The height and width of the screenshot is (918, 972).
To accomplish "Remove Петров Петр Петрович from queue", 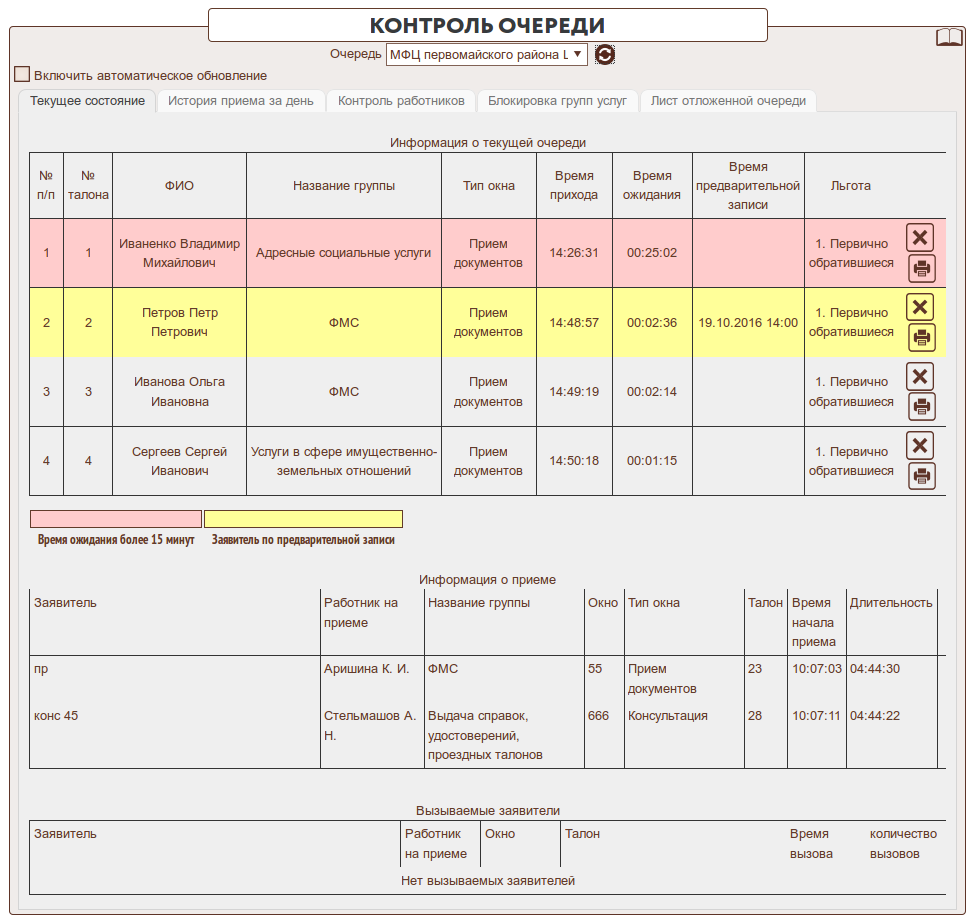I will (921, 307).
